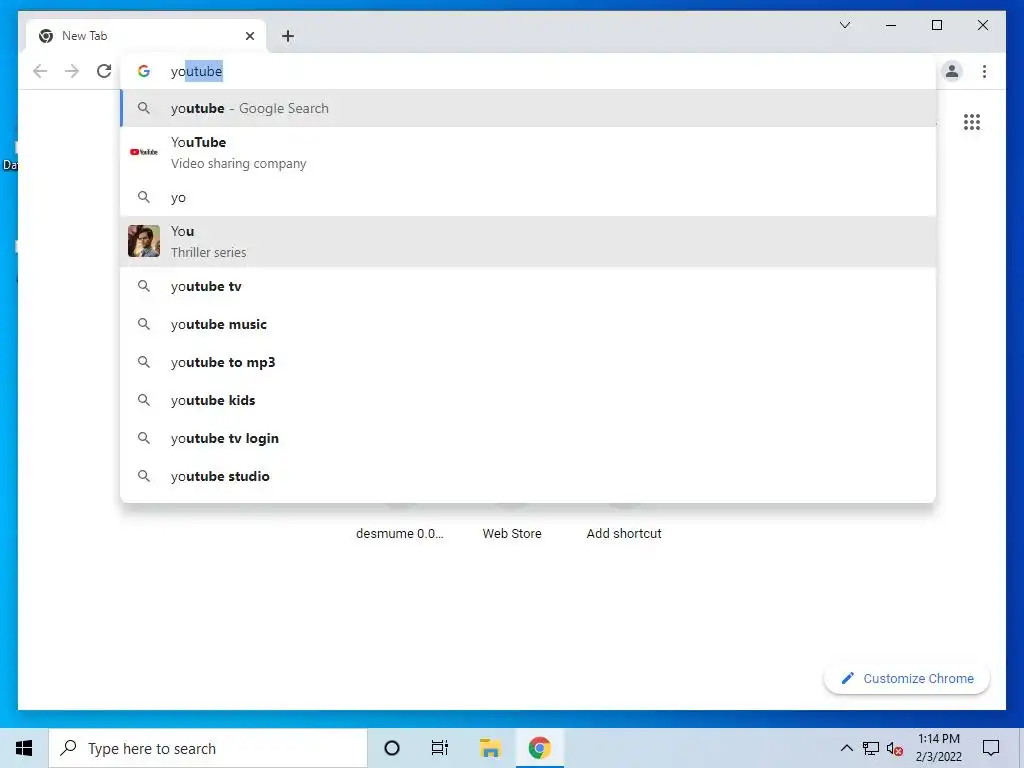This screenshot has height=768, width=1024.
Task: Open Chrome's three-dot menu
Action: (984, 71)
